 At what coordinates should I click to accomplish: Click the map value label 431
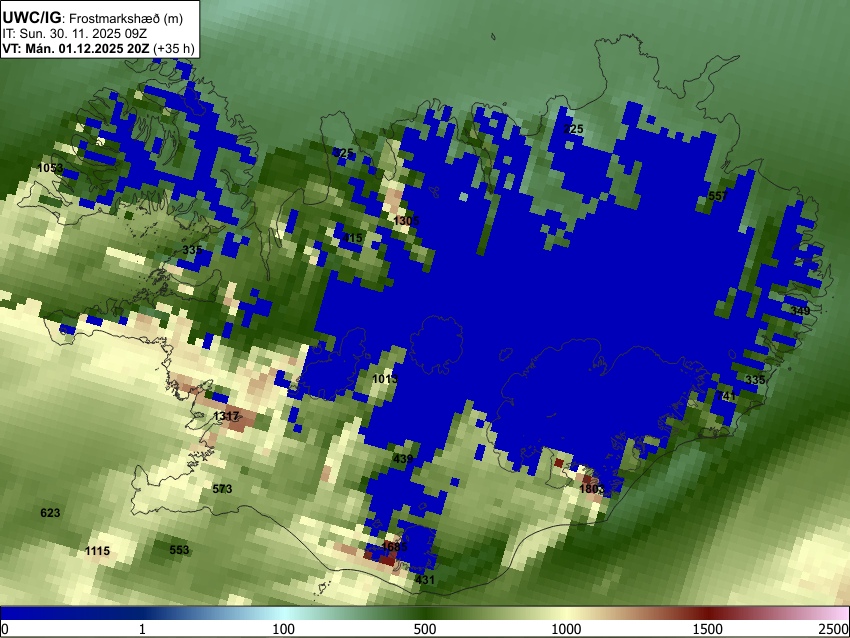click(x=425, y=579)
